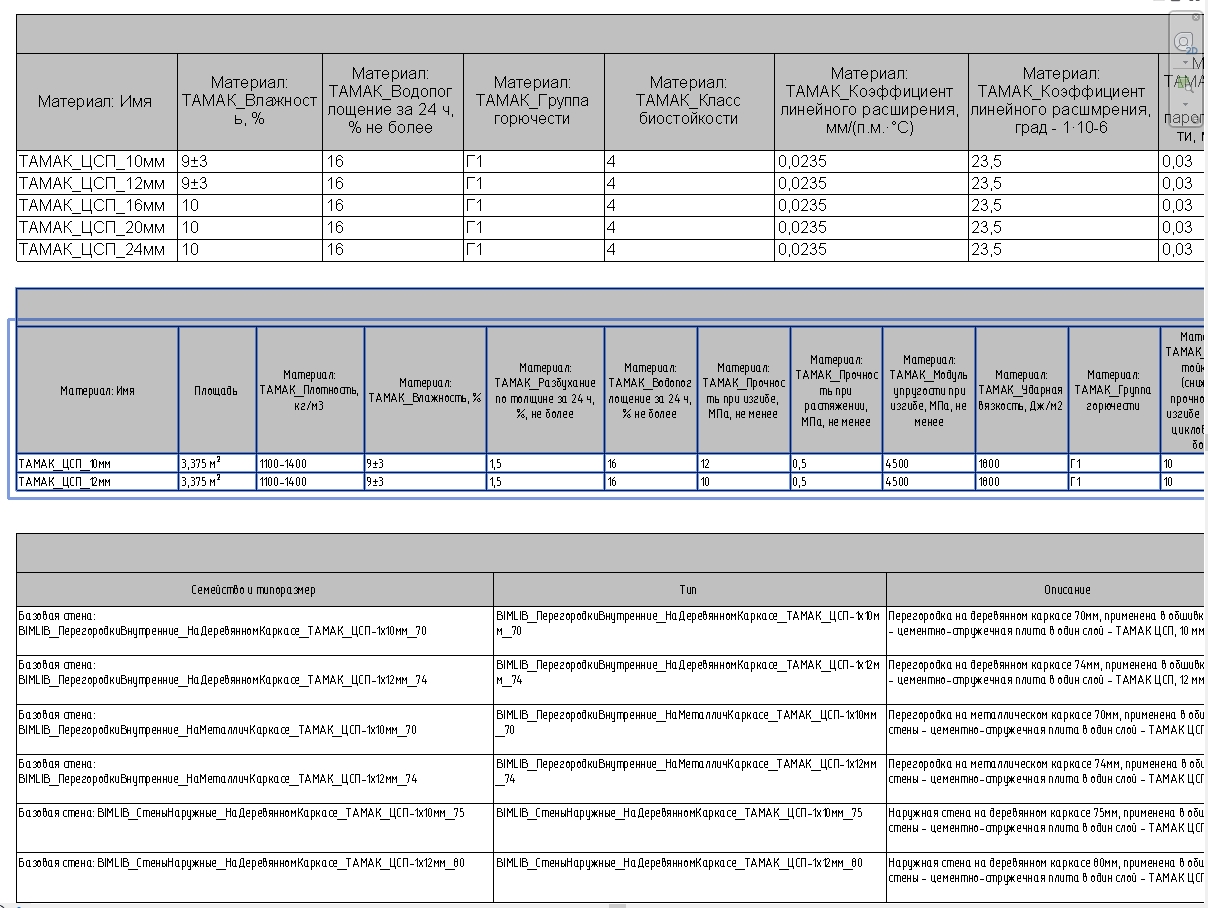Click the ТАМАК_Плотность, кг/м3 column header
Screen dimensions: 1208x908
(310, 390)
